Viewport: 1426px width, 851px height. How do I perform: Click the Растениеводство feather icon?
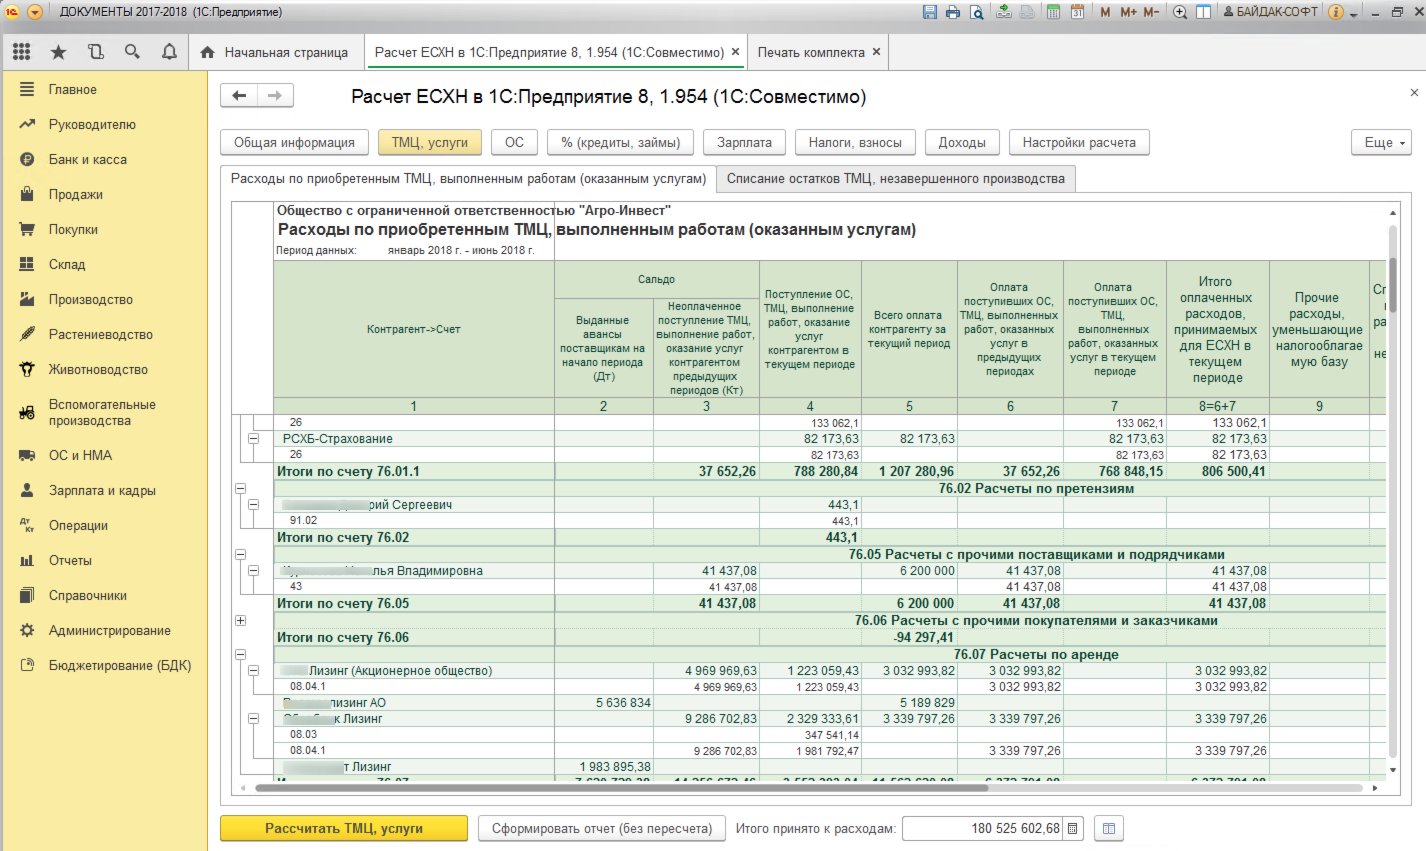(27, 334)
